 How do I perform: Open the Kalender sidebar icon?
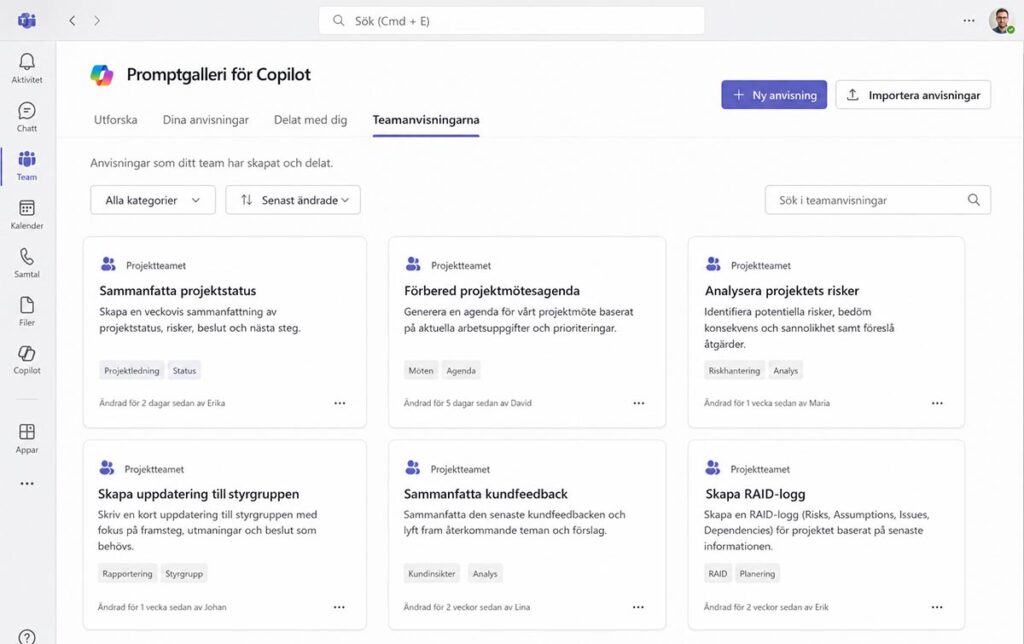point(27,208)
